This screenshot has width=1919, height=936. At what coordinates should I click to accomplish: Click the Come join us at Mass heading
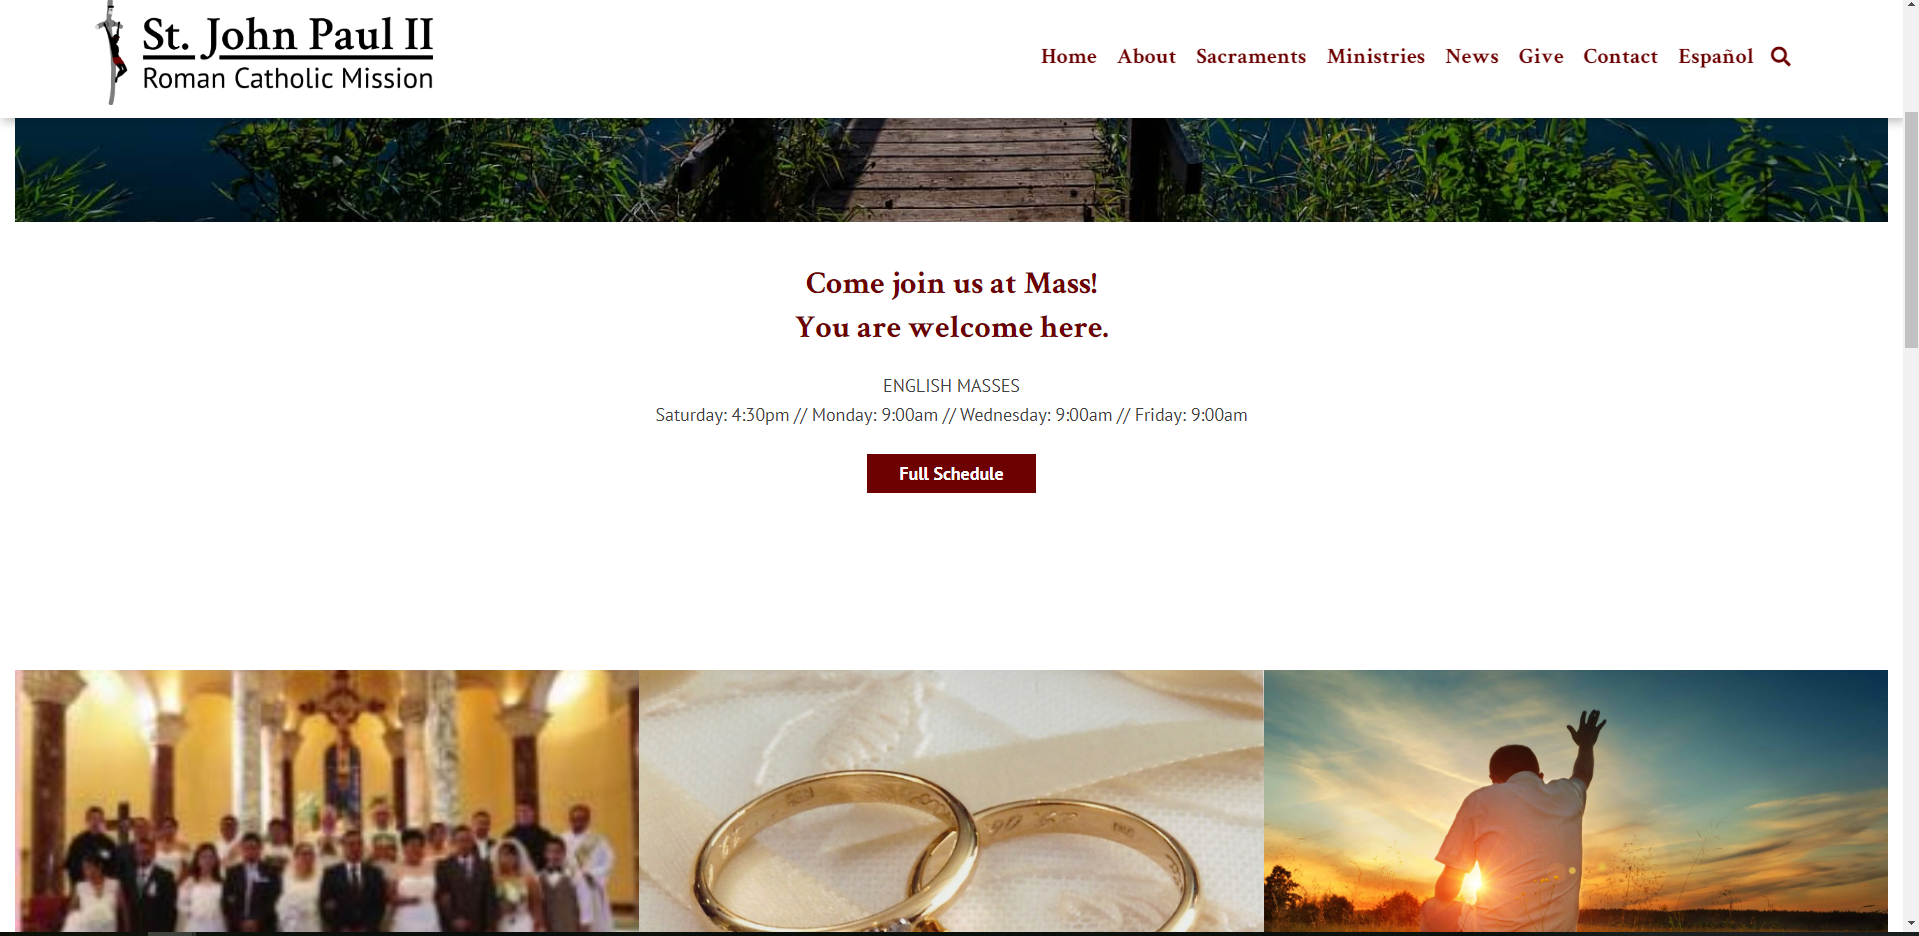[951, 284]
